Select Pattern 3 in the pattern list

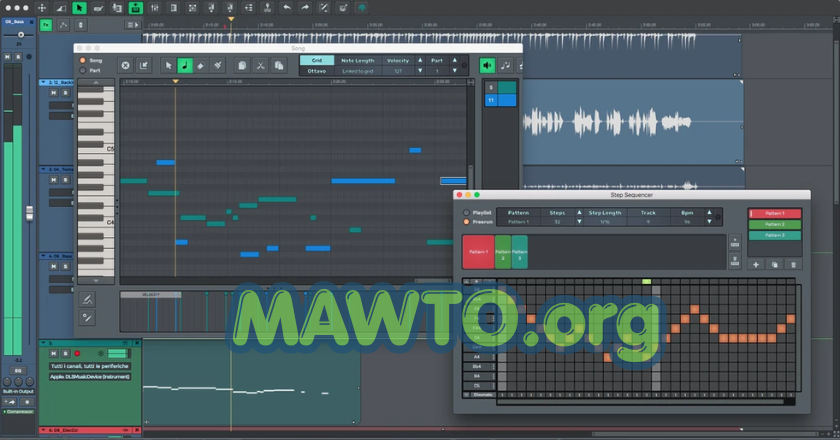775,235
